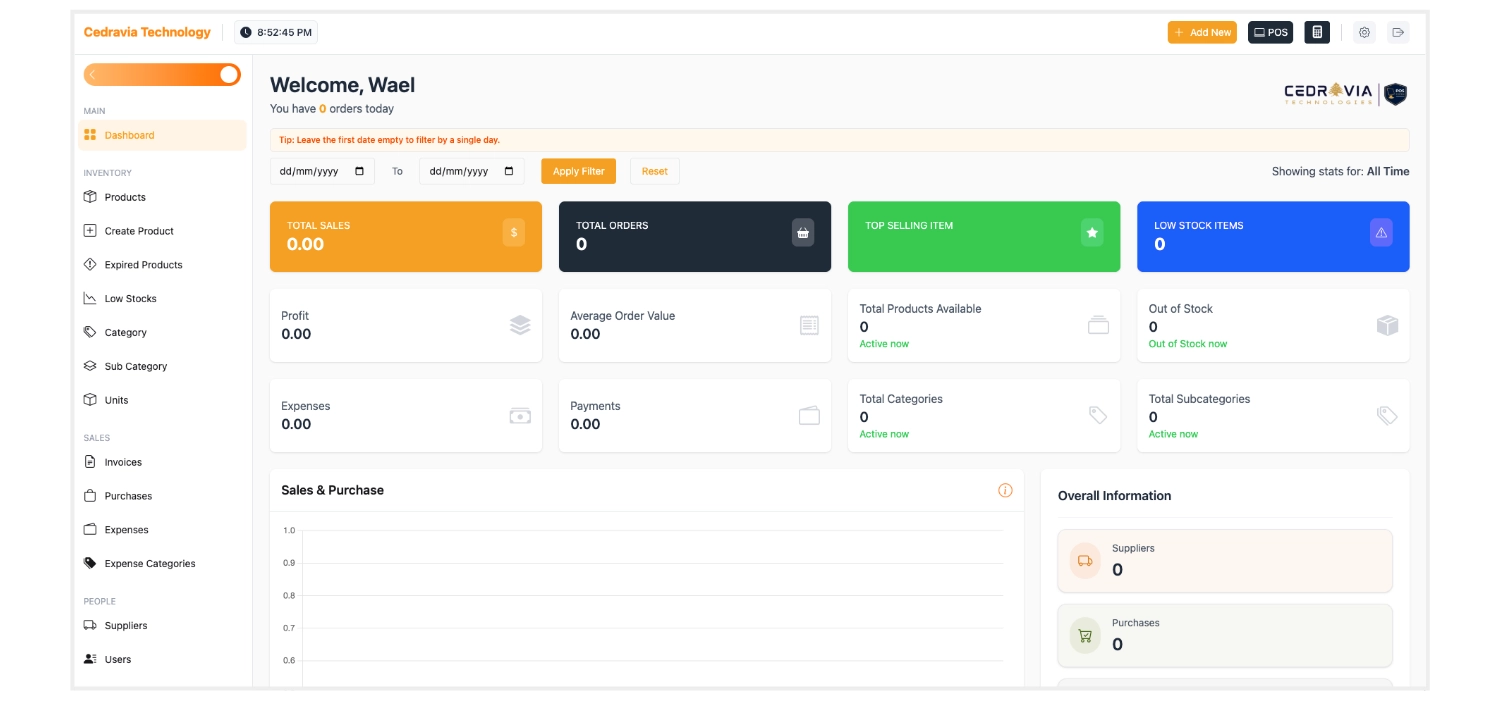Click the Sales & Purchase info icon
1500x701 pixels.
[x=1005, y=490]
